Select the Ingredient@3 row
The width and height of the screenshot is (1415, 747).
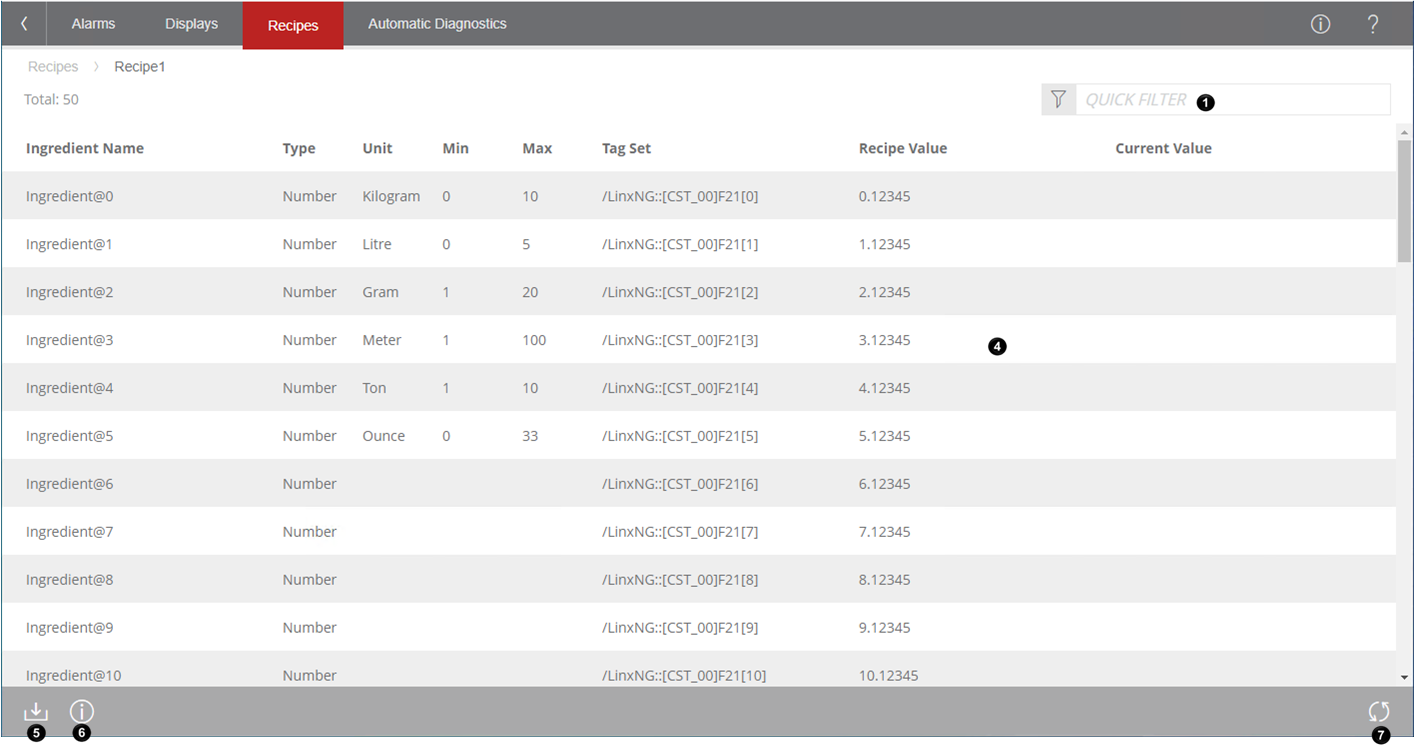pos(70,340)
